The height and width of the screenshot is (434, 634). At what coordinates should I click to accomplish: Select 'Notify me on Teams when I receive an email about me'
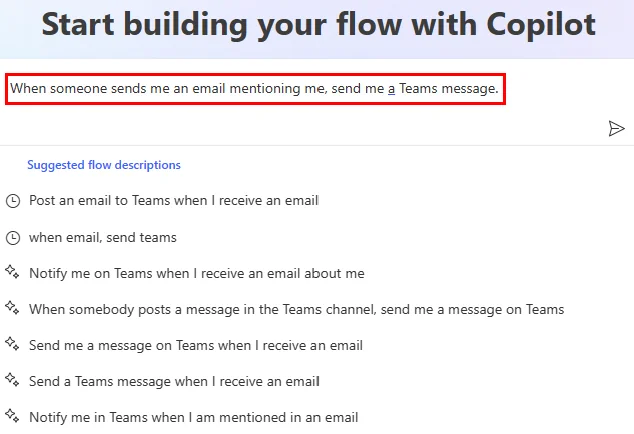click(197, 273)
